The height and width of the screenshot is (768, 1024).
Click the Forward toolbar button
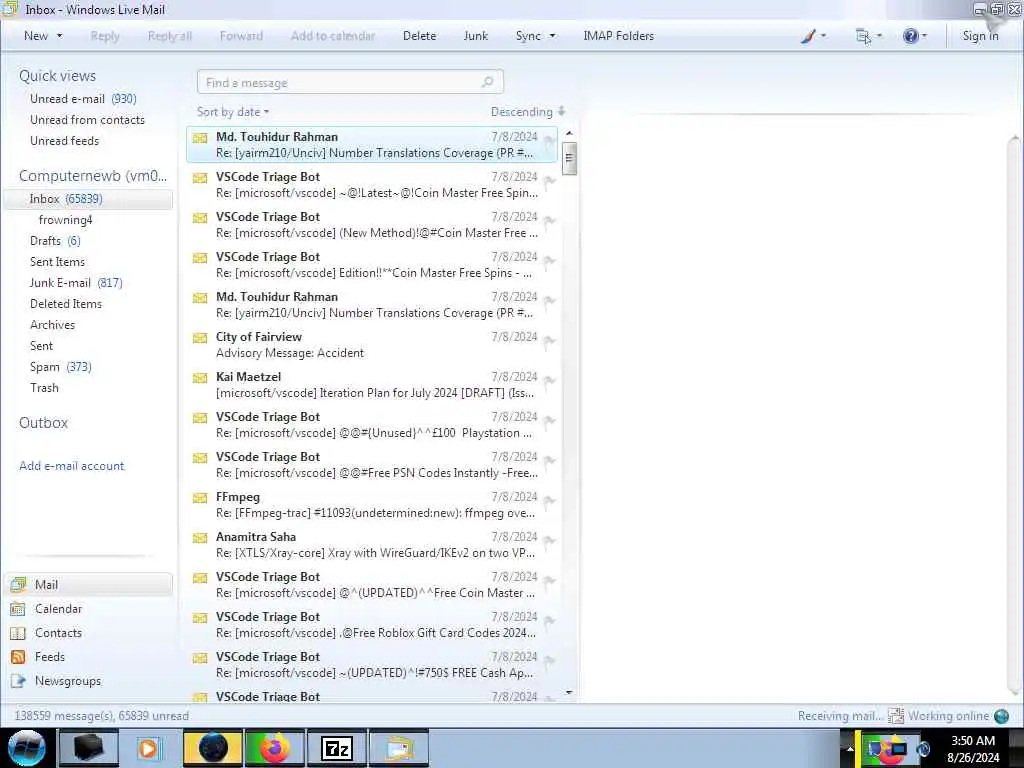(241, 36)
